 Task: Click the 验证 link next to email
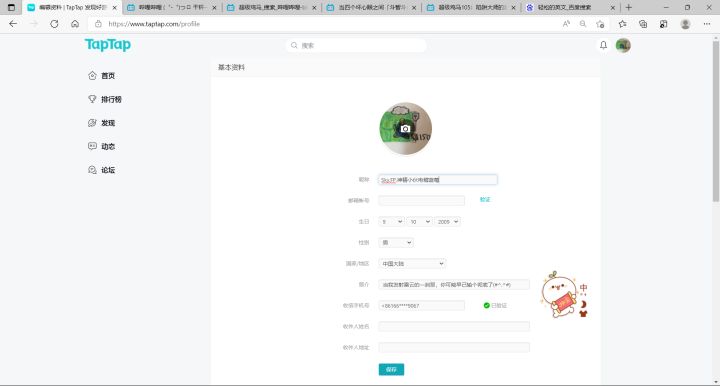point(485,200)
